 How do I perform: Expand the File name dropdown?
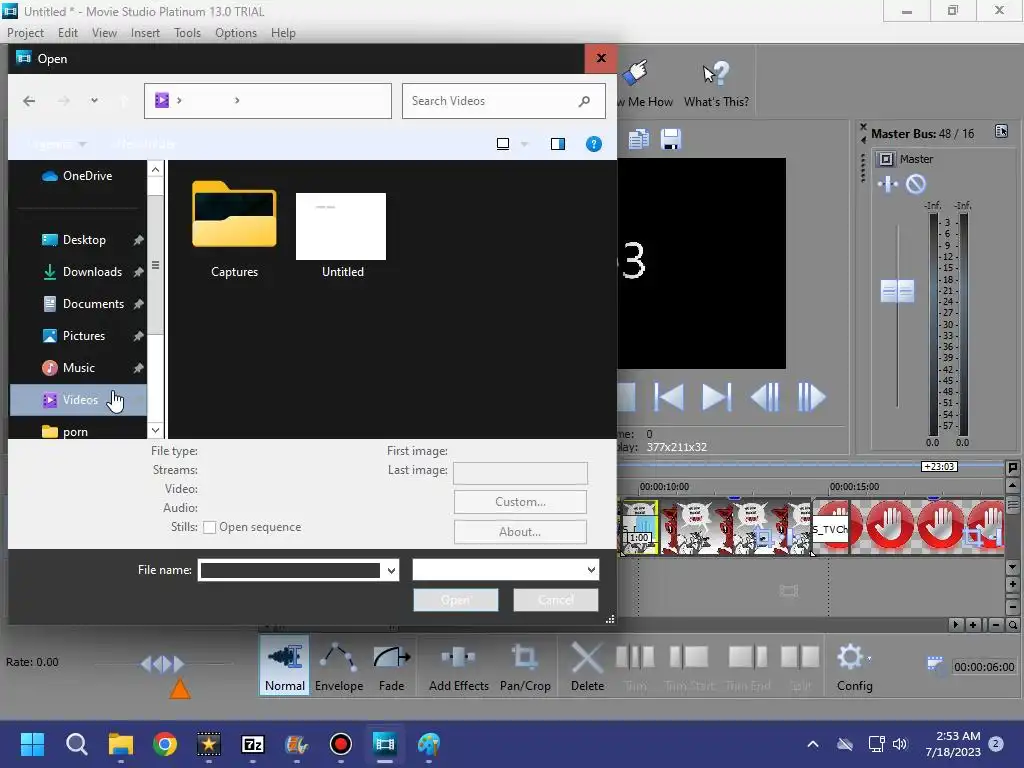coord(391,570)
